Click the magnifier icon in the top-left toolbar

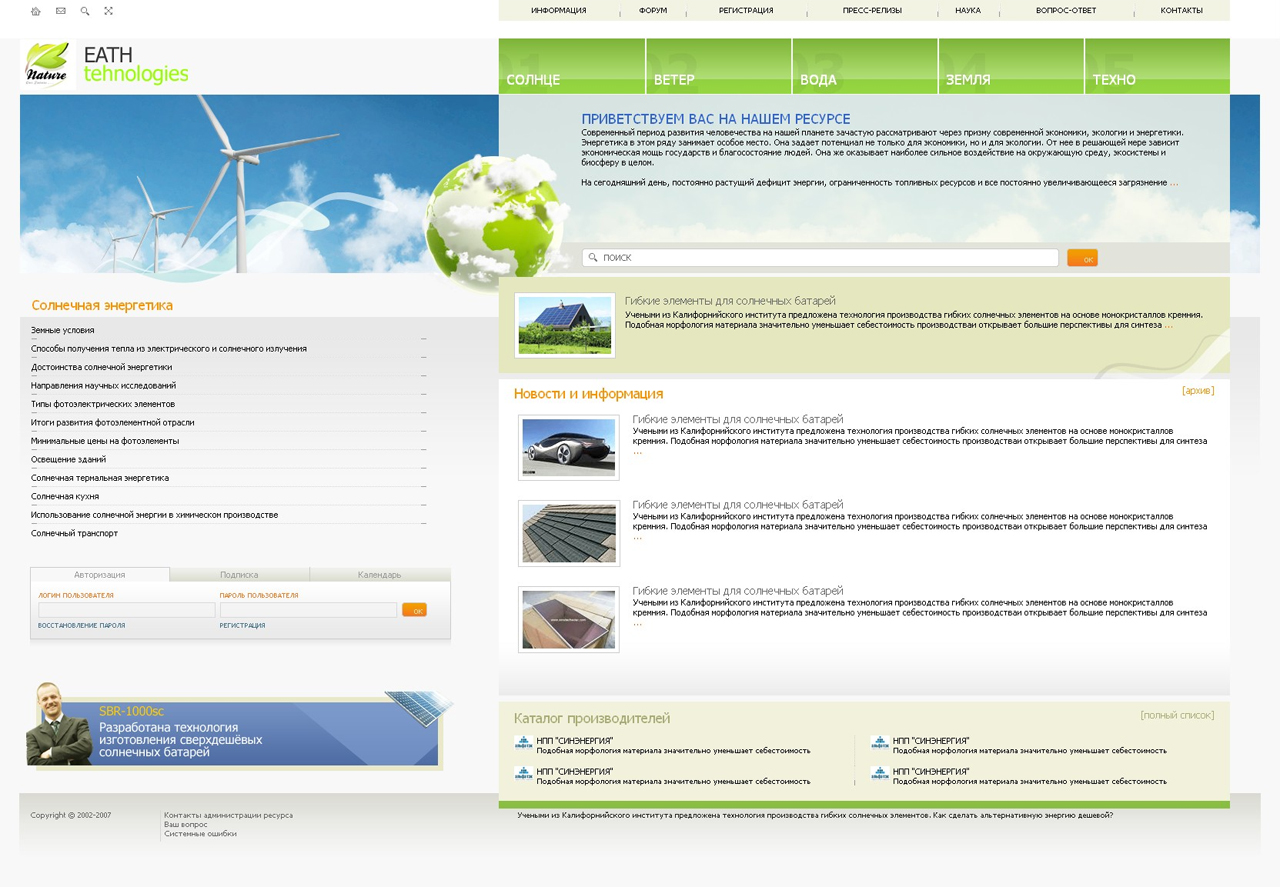85,11
